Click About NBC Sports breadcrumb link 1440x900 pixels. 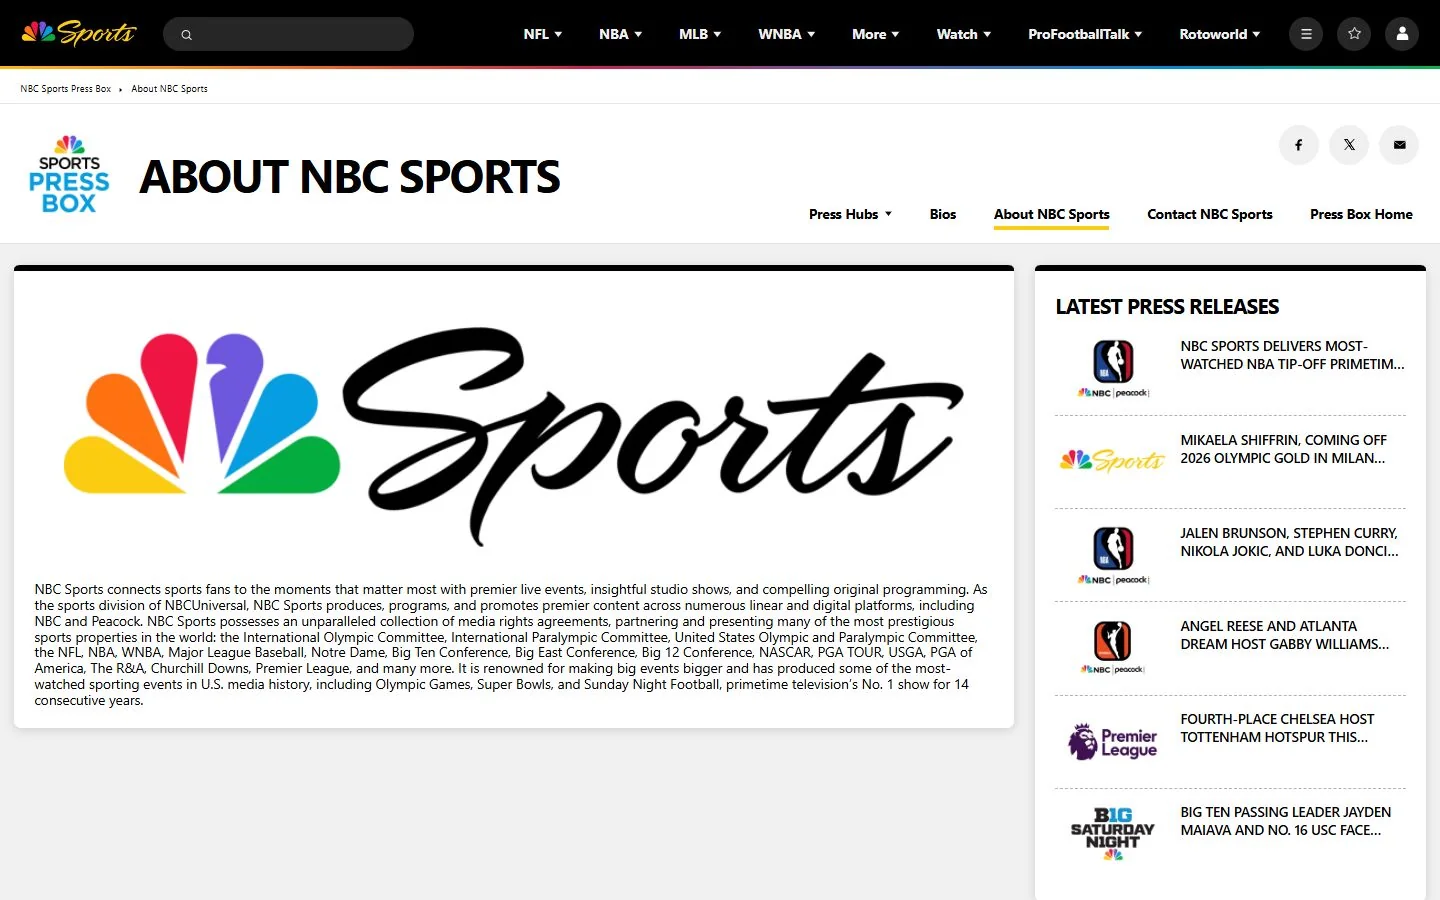[169, 89]
